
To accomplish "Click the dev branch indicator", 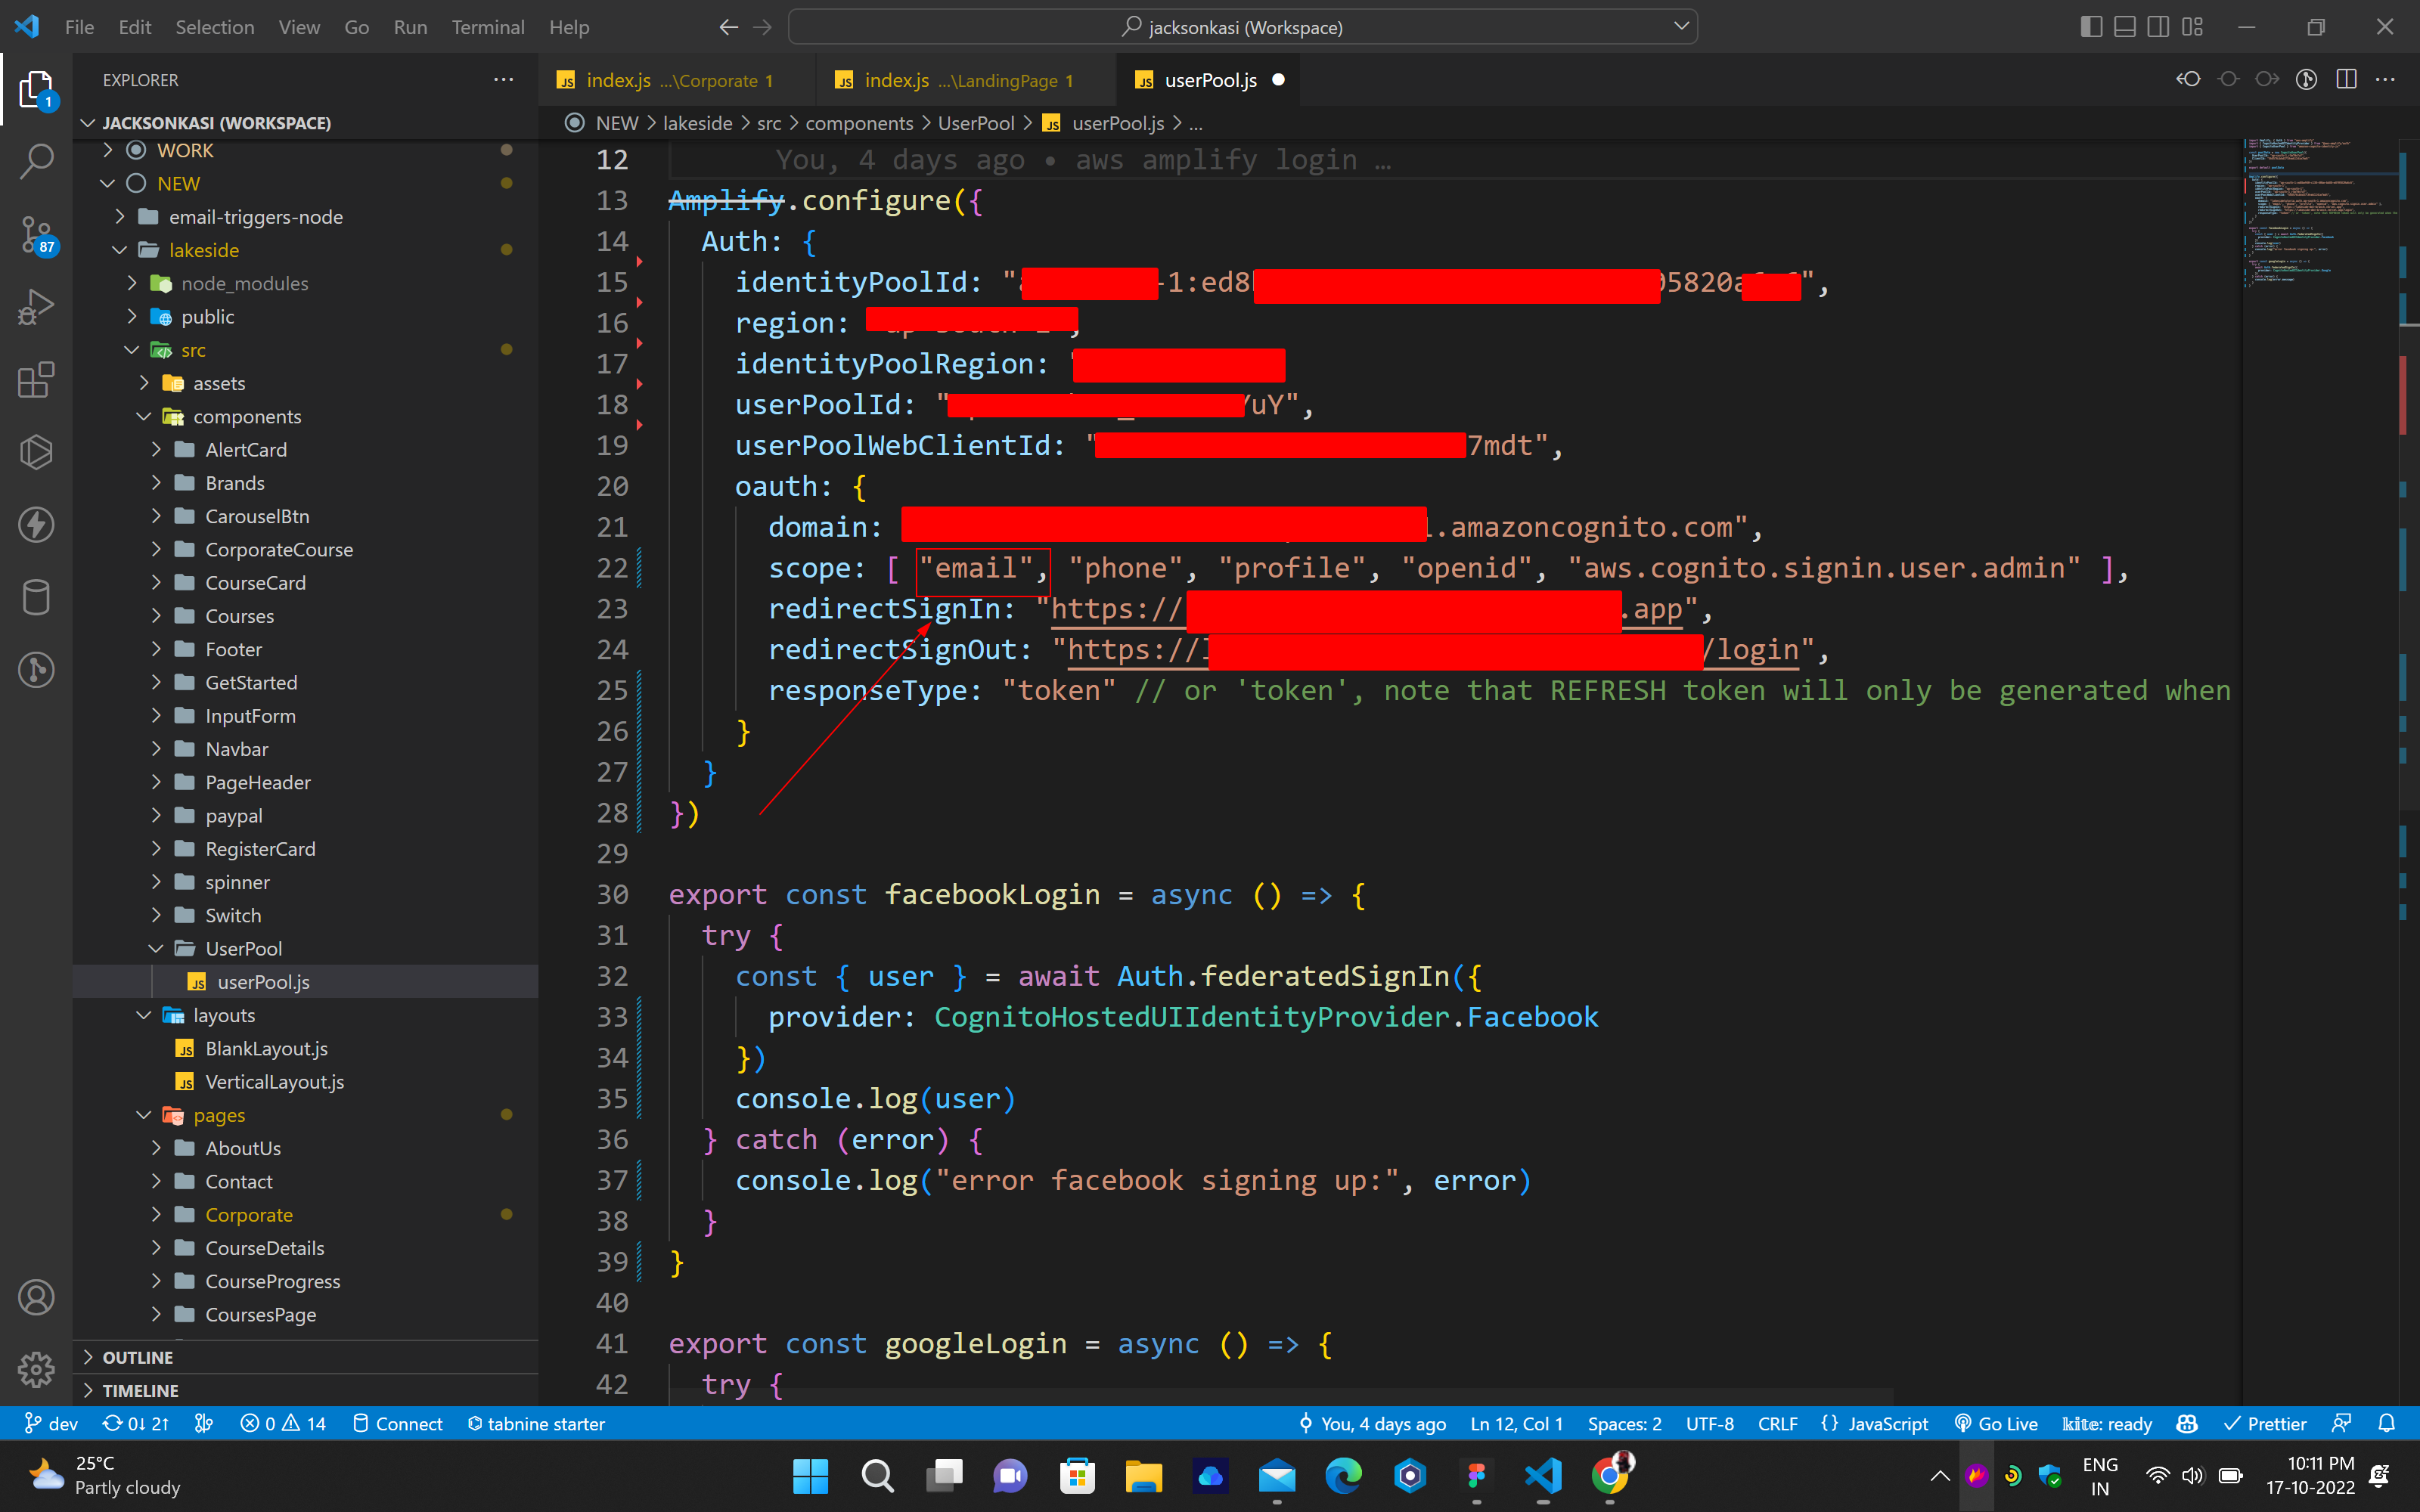I will click(52, 1423).
